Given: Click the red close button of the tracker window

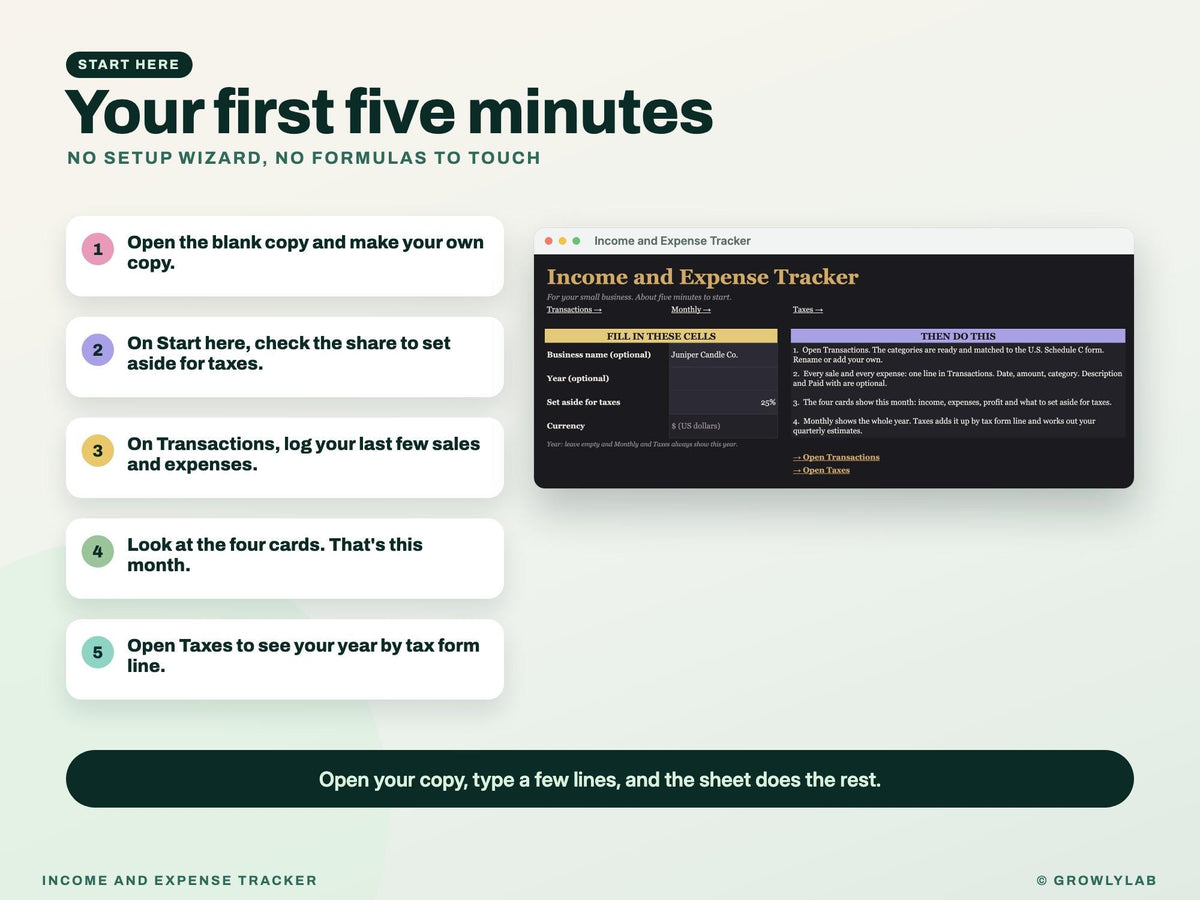Looking at the screenshot, I should [x=549, y=241].
